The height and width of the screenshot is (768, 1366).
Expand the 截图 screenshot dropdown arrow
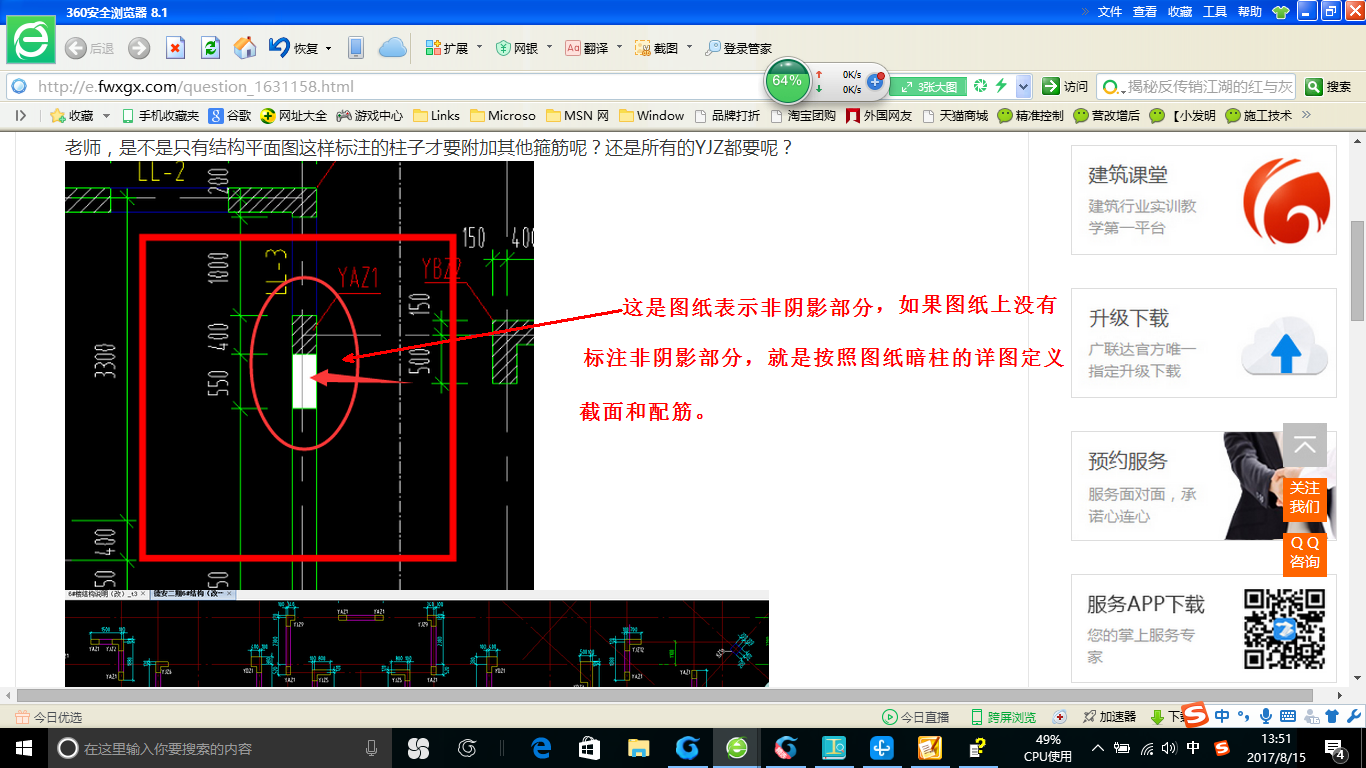coord(689,48)
